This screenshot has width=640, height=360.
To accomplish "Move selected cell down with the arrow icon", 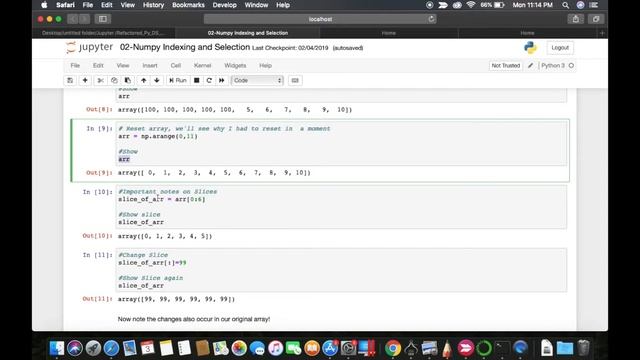I will 157,80.
